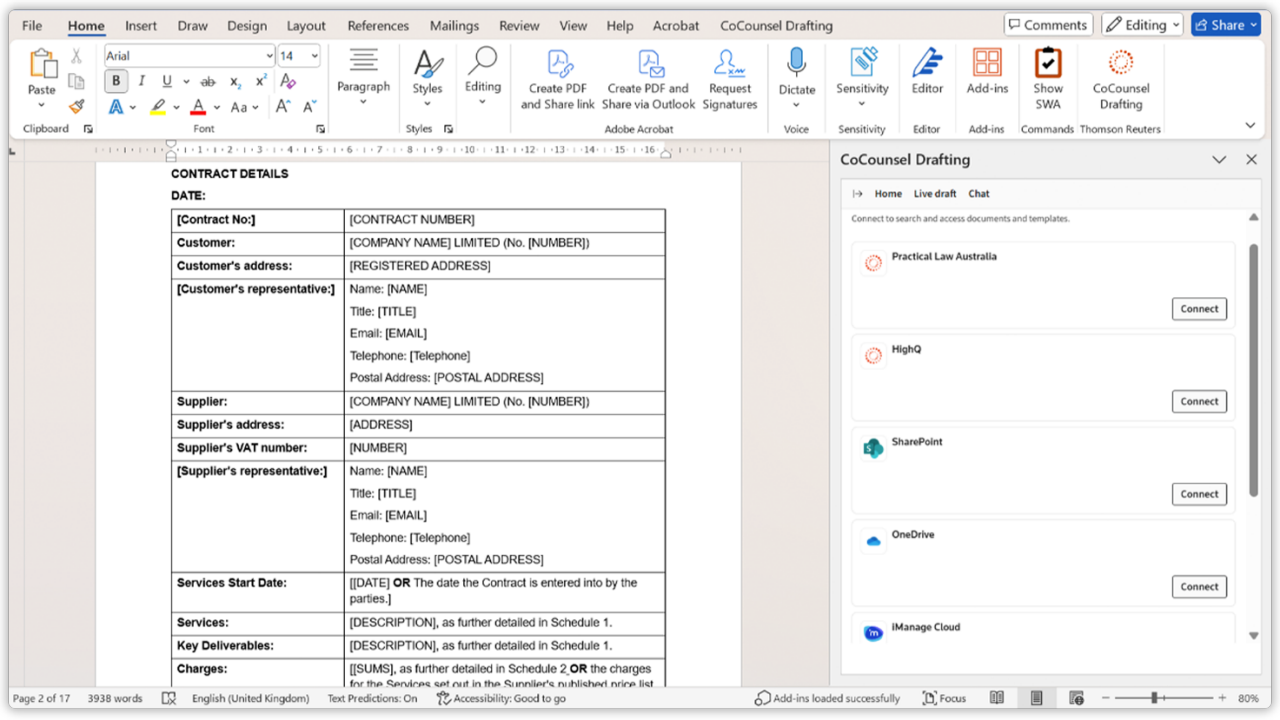
Task: Click the Read Mode view icon
Action: [997, 698]
